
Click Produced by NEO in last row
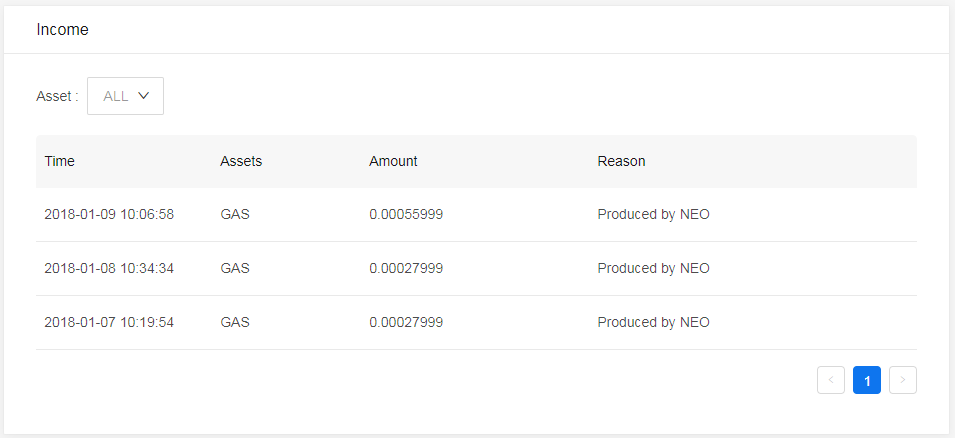pyautogui.click(x=654, y=322)
